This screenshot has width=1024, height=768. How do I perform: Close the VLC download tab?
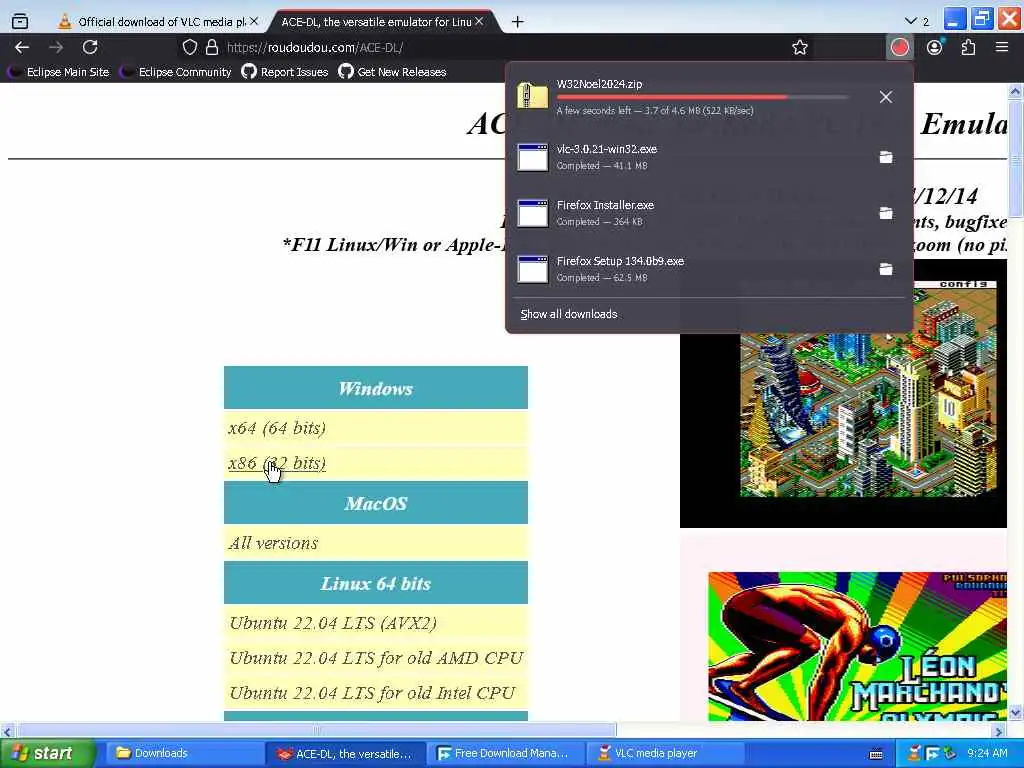[254, 22]
